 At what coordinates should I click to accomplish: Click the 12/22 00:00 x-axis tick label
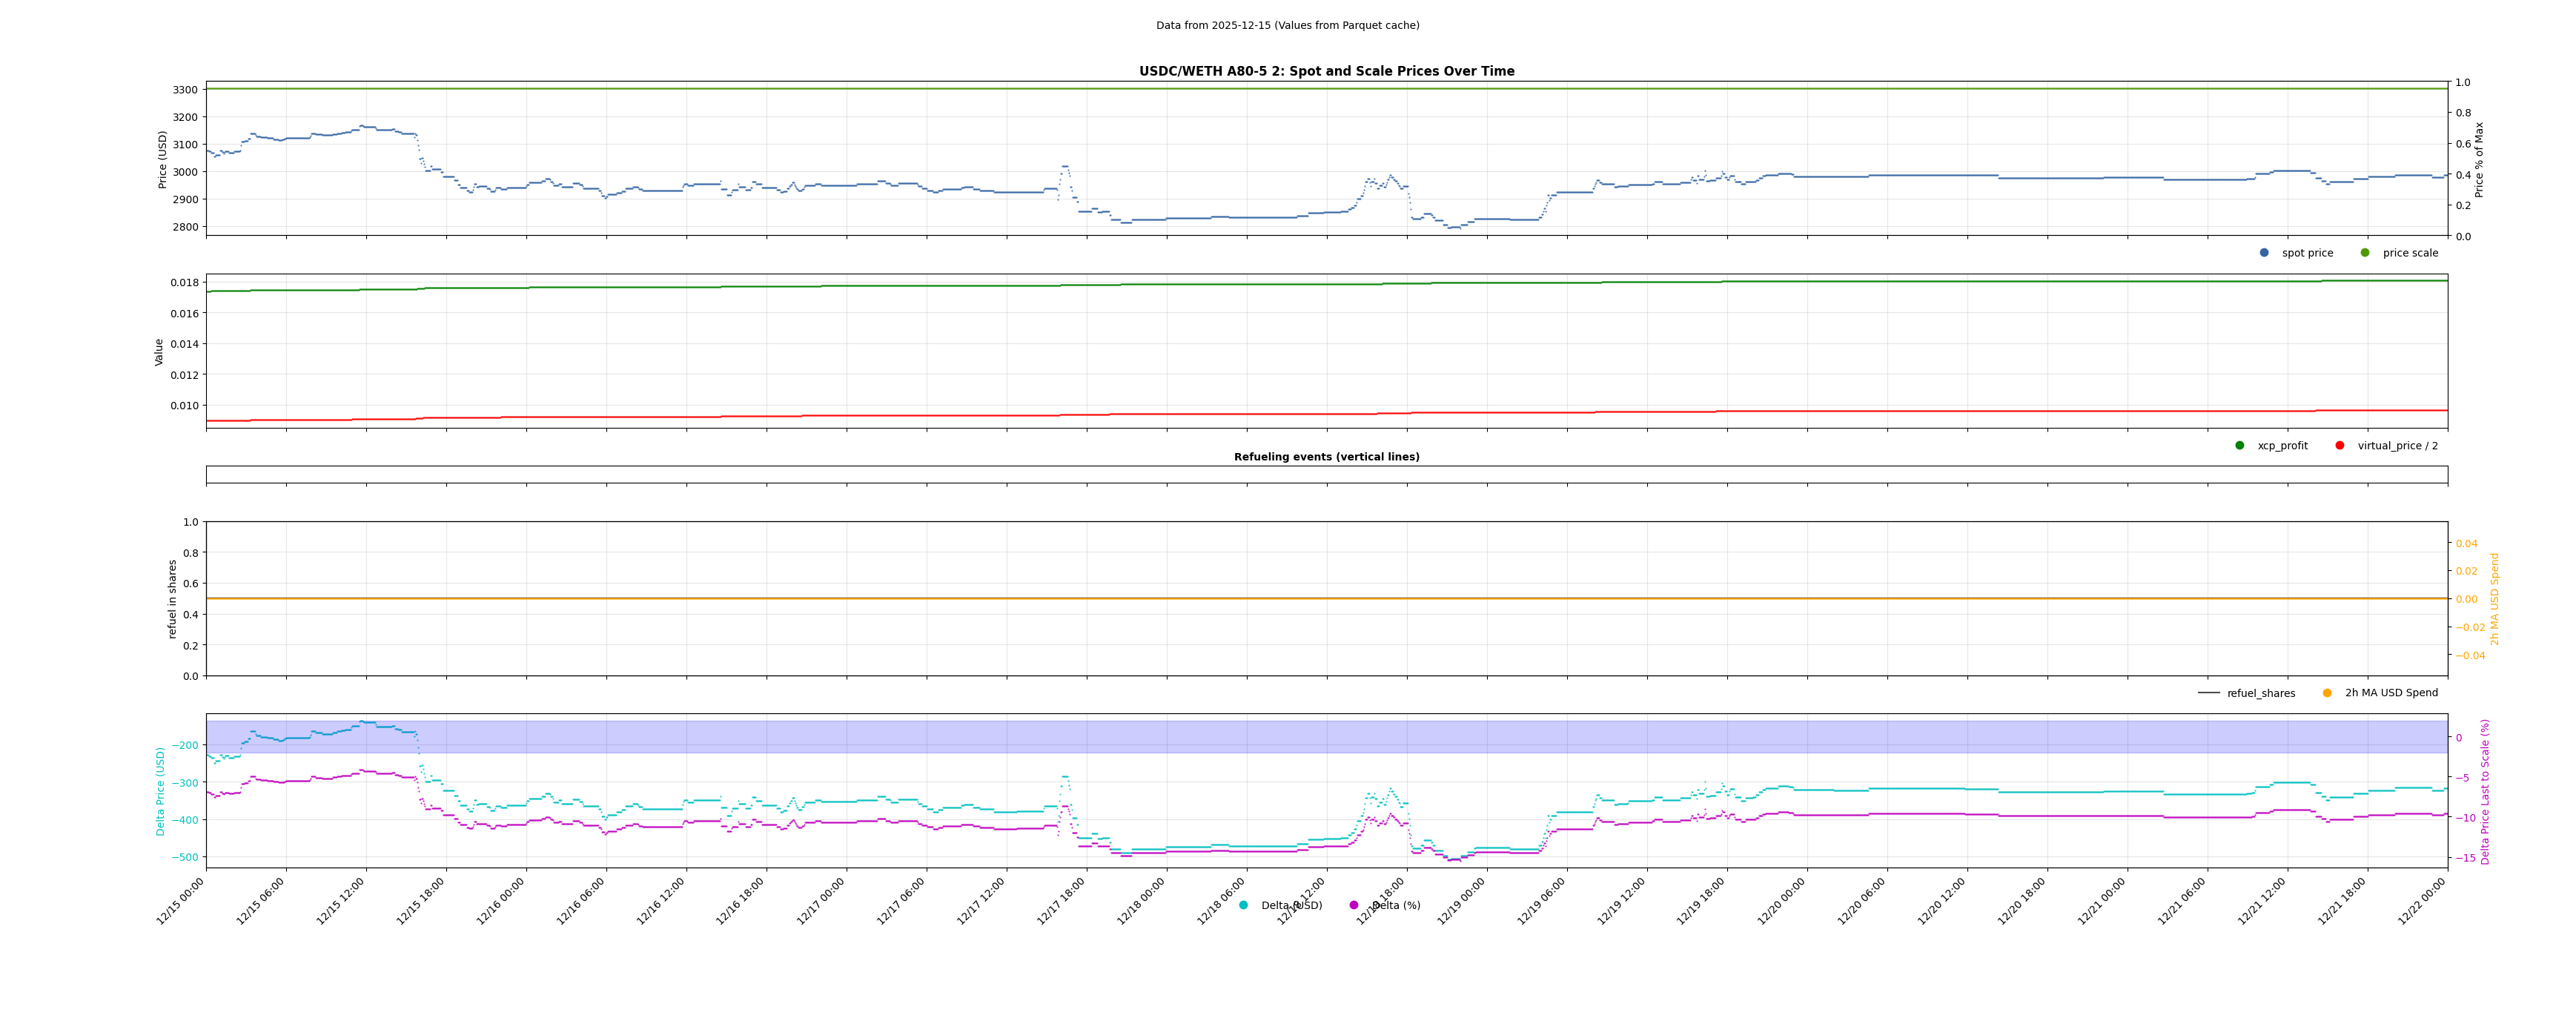coord(2423,901)
